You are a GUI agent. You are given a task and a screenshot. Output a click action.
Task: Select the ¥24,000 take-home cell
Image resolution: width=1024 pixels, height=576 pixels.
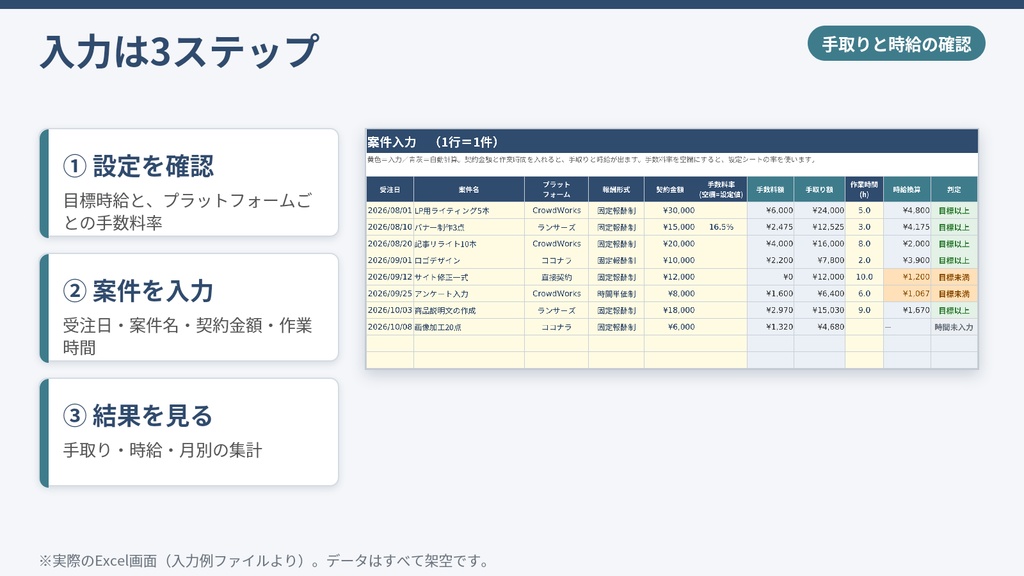(x=820, y=210)
